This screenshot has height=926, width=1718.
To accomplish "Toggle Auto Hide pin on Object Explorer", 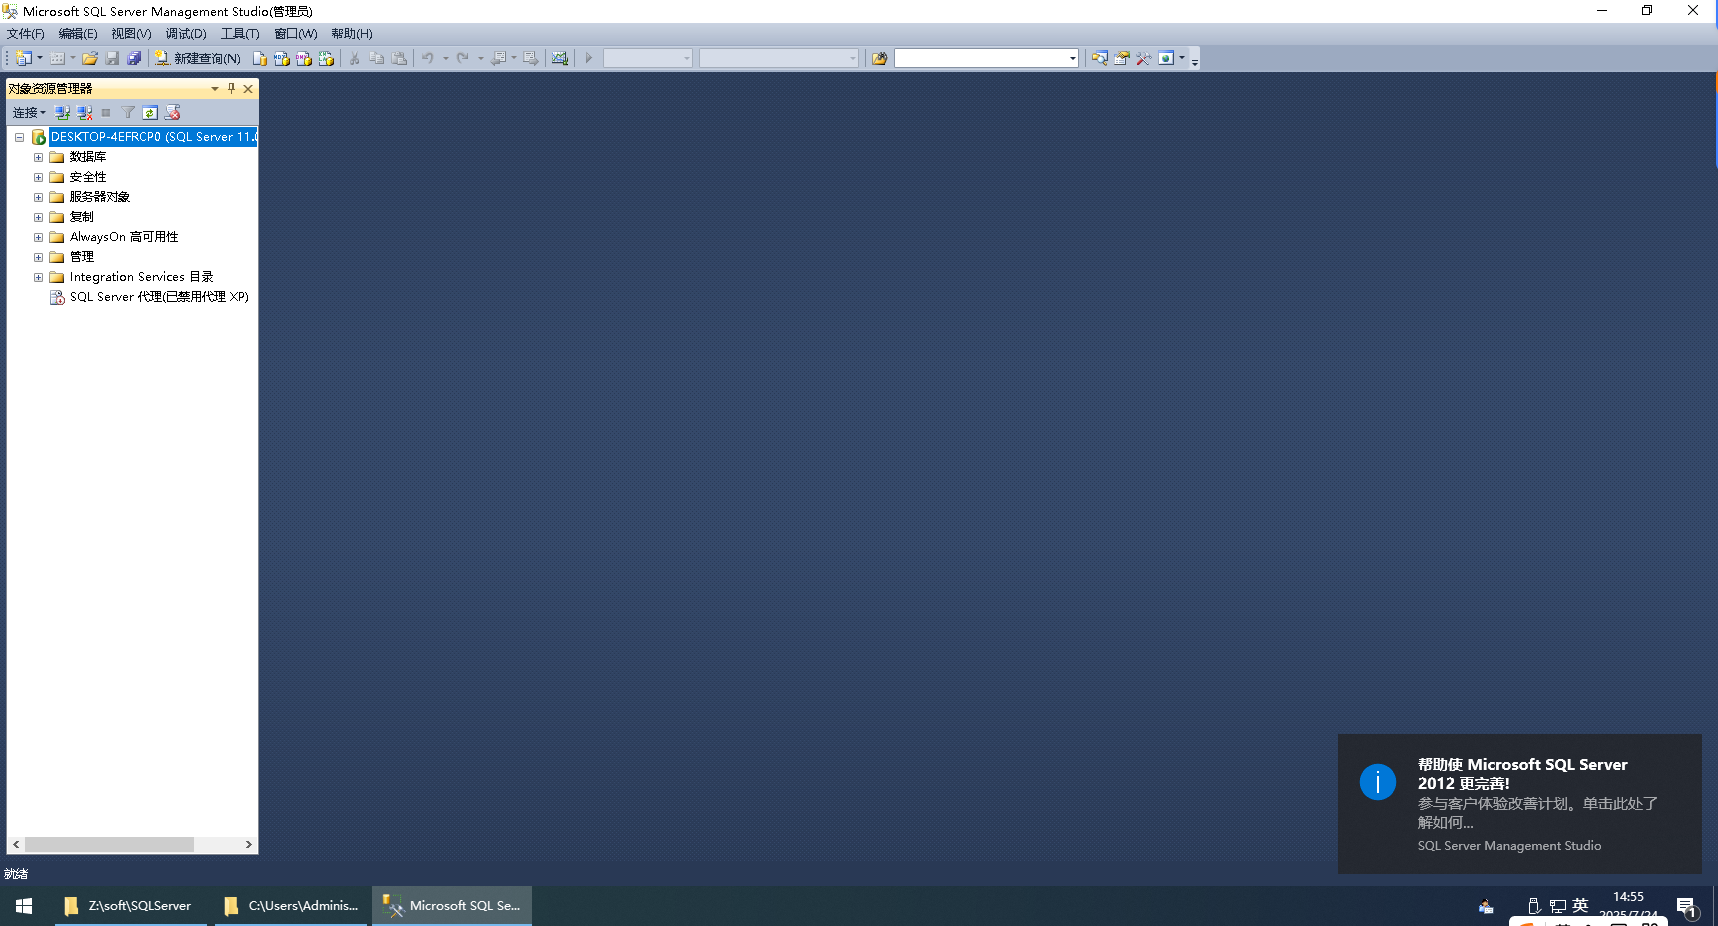I will pos(231,89).
